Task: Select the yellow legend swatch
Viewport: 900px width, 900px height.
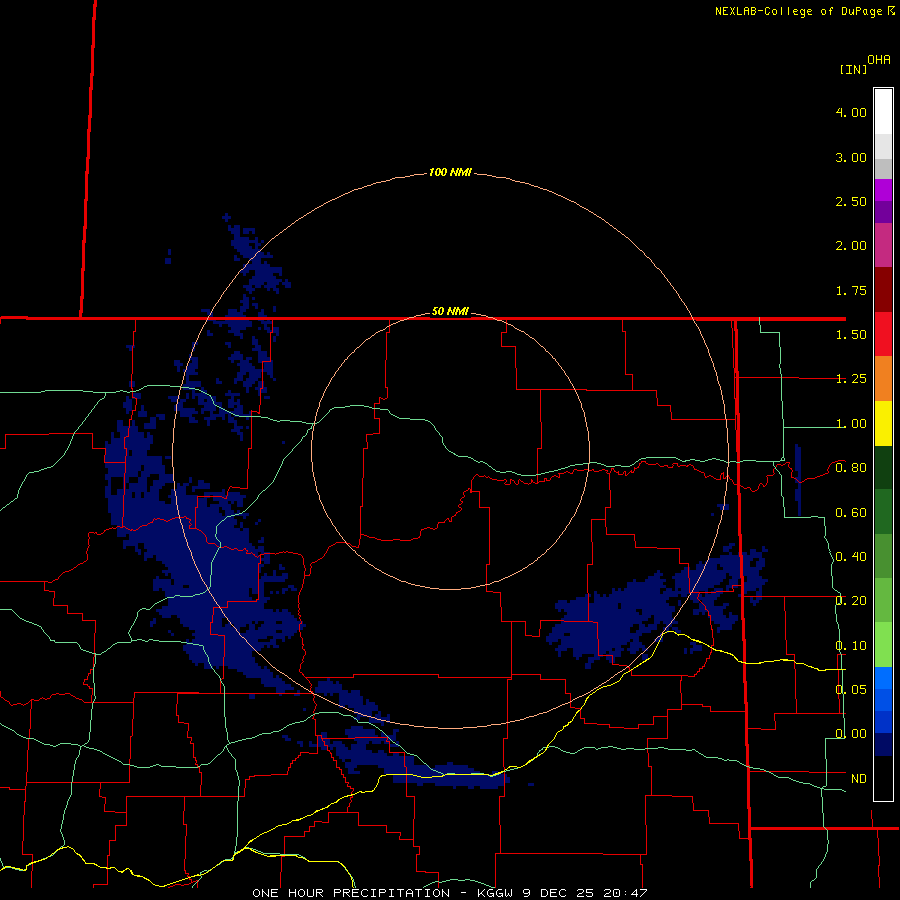Action: (x=883, y=424)
